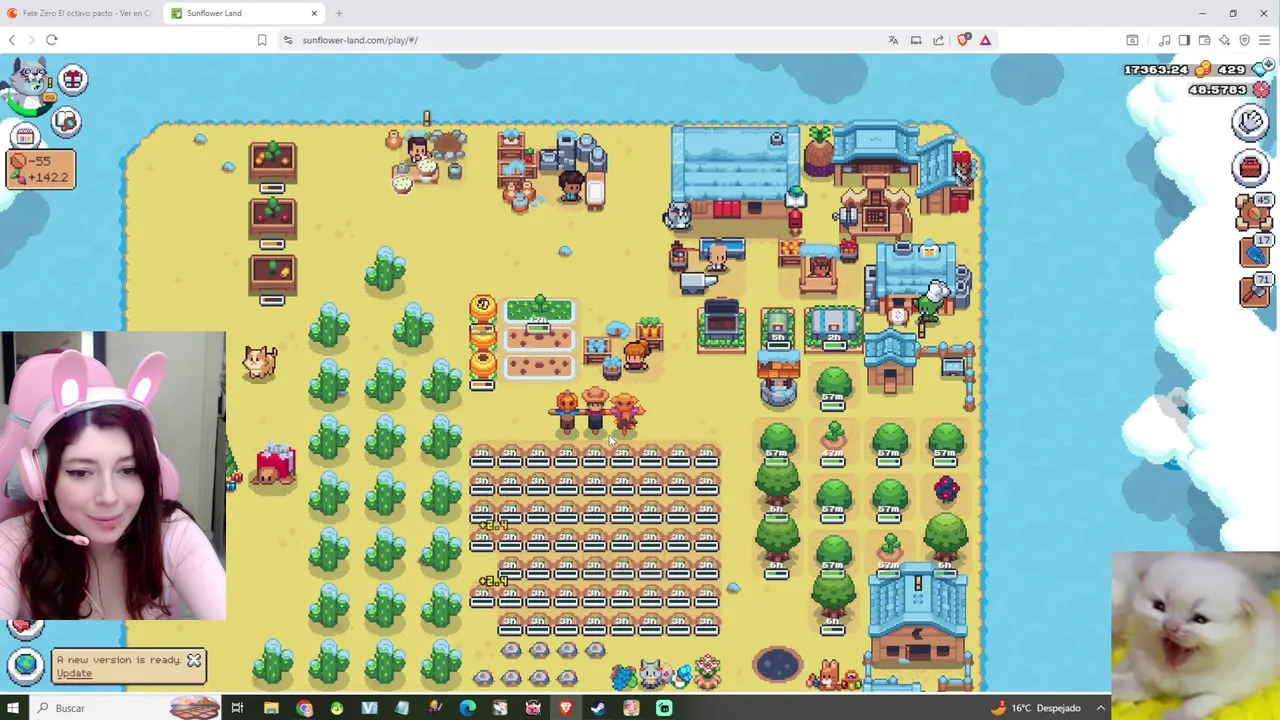Switch to the Fate Zero browser tab
The height and width of the screenshot is (720, 1280).
[x=80, y=13]
